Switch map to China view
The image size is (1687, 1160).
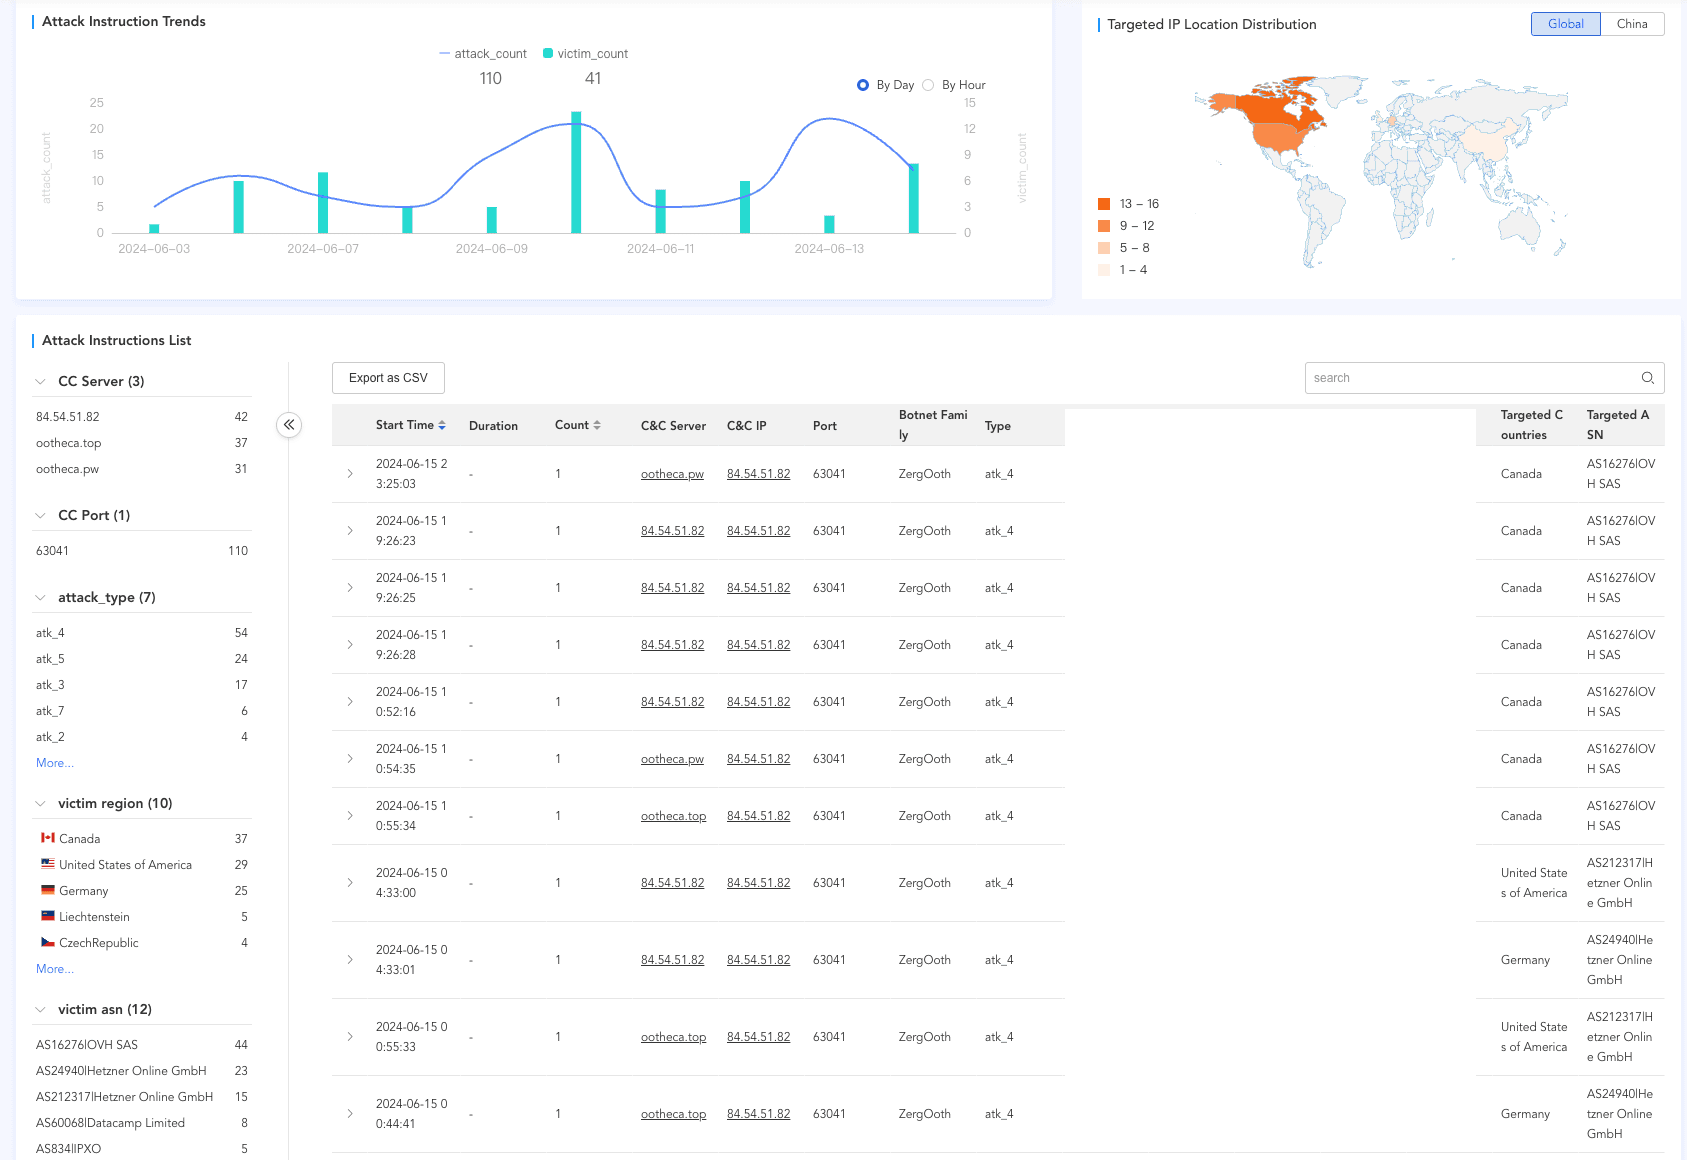[1632, 24]
